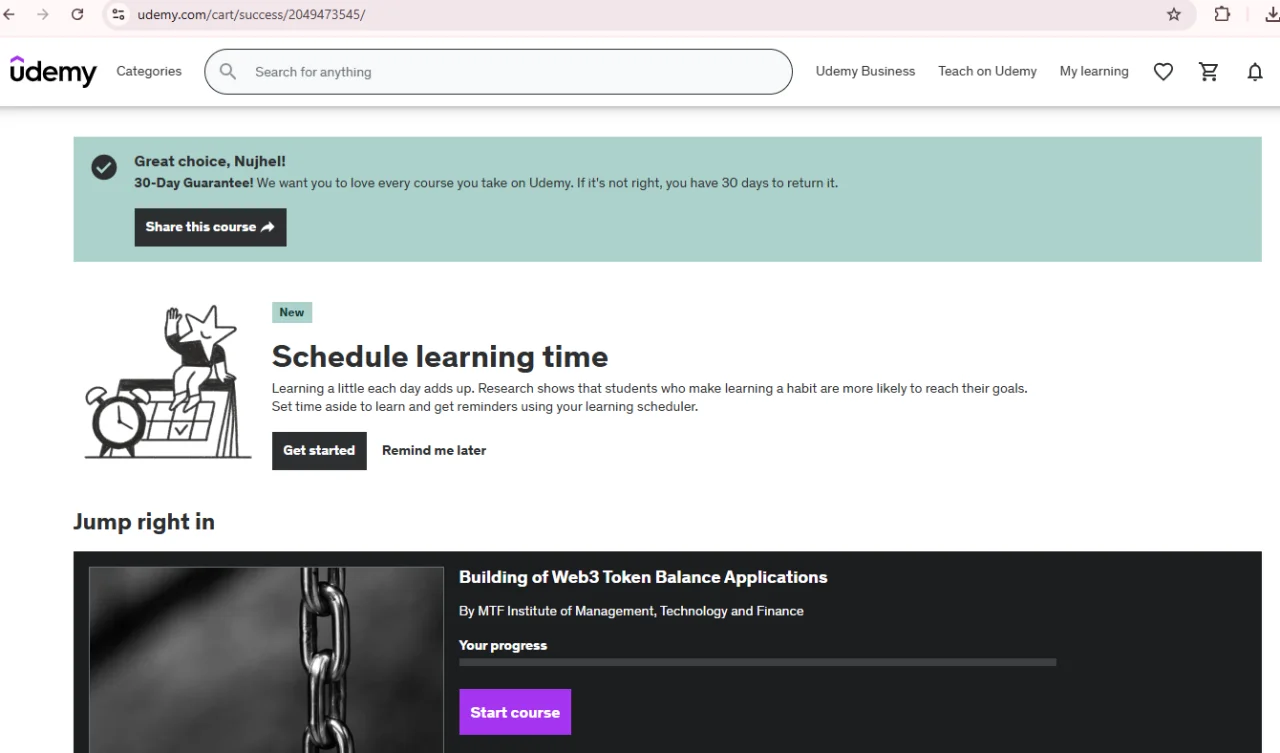Click the browser forward arrow
This screenshot has height=753, width=1280.
[42, 14]
